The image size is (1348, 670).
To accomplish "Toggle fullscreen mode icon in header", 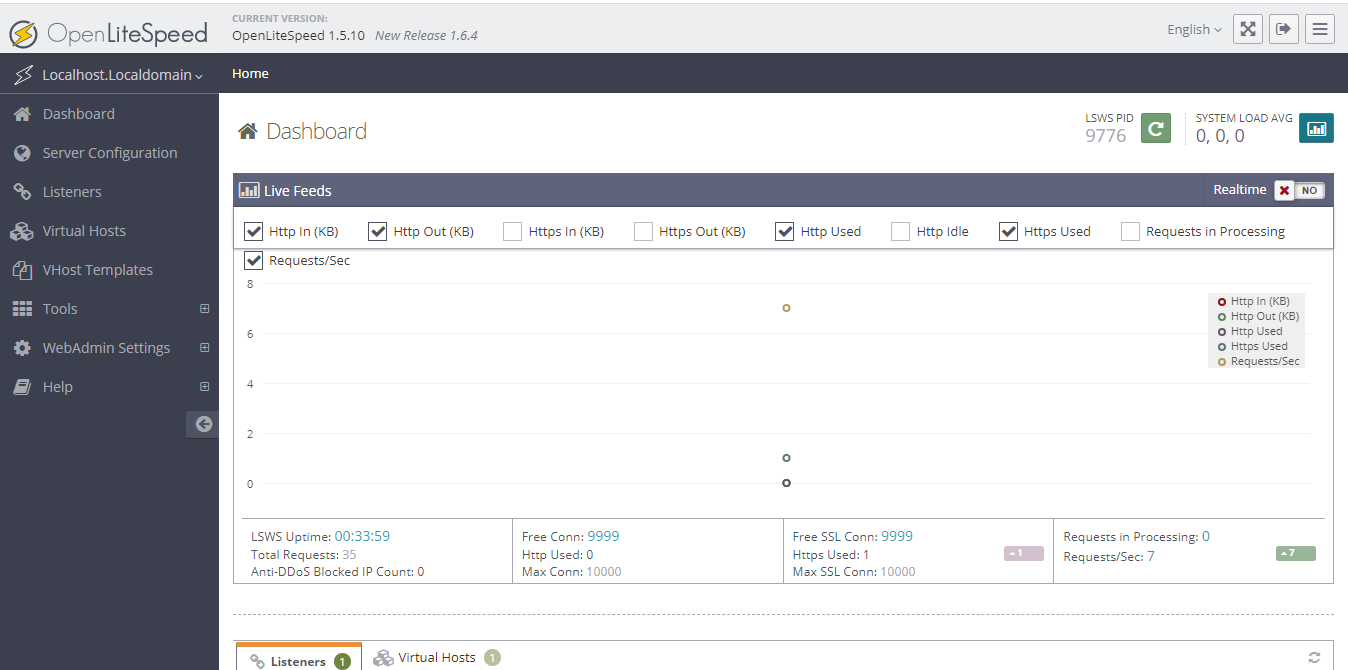I will point(1247,29).
